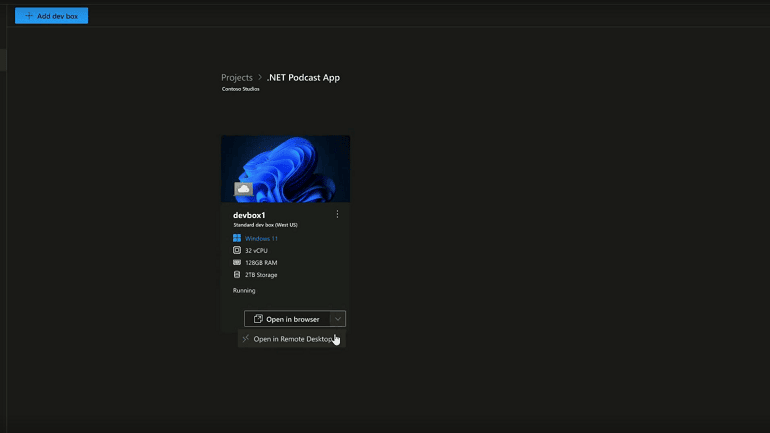Click the cloud icon on devbox1 image
This screenshot has width=770, height=433.
pos(244,189)
